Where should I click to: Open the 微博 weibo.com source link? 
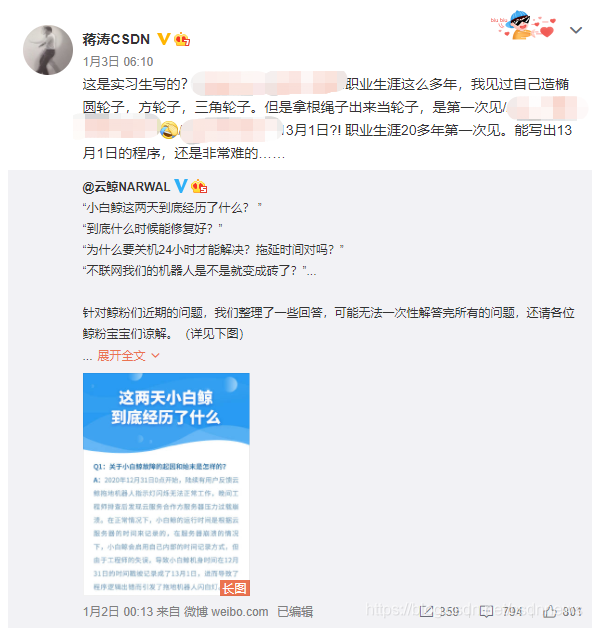[x=226, y=612]
